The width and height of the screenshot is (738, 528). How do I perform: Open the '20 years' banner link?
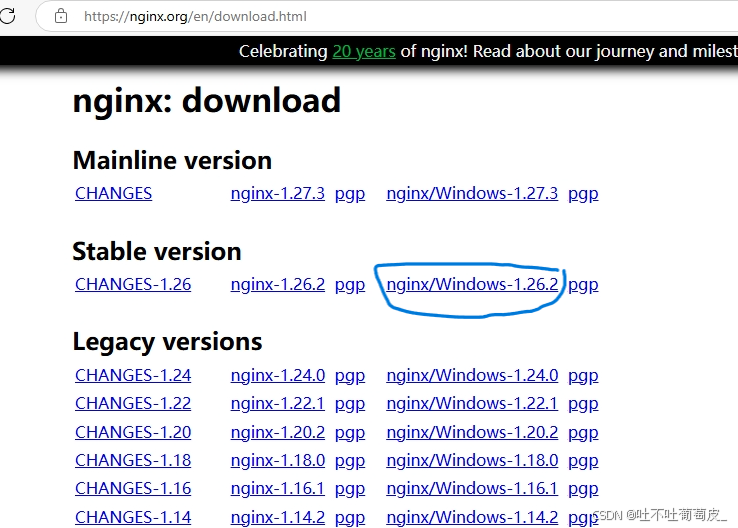(x=364, y=51)
